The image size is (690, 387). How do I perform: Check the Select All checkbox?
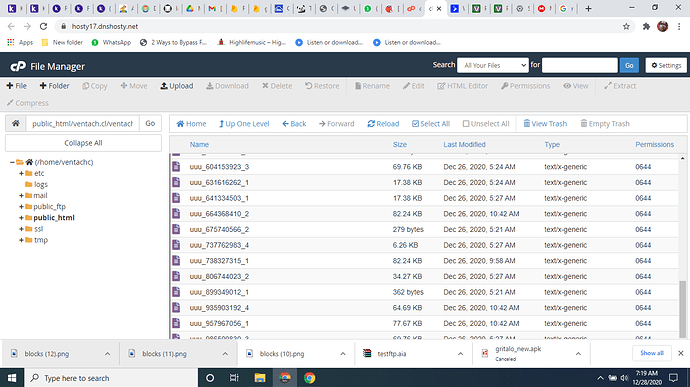coord(415,124)
